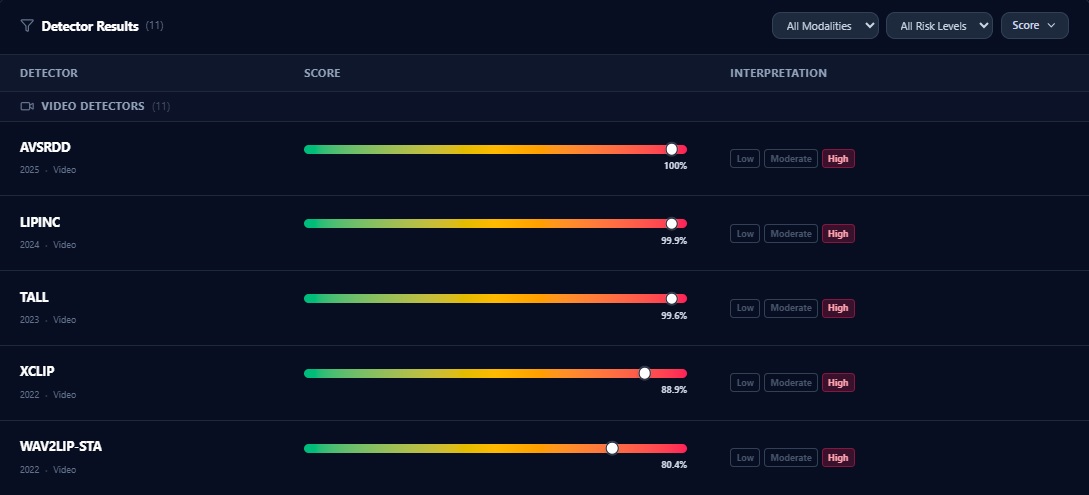The height and width of the screenshot is (495, 1089).
Task: Click the XCLIP score slider handle
Action: click(644, 373)
